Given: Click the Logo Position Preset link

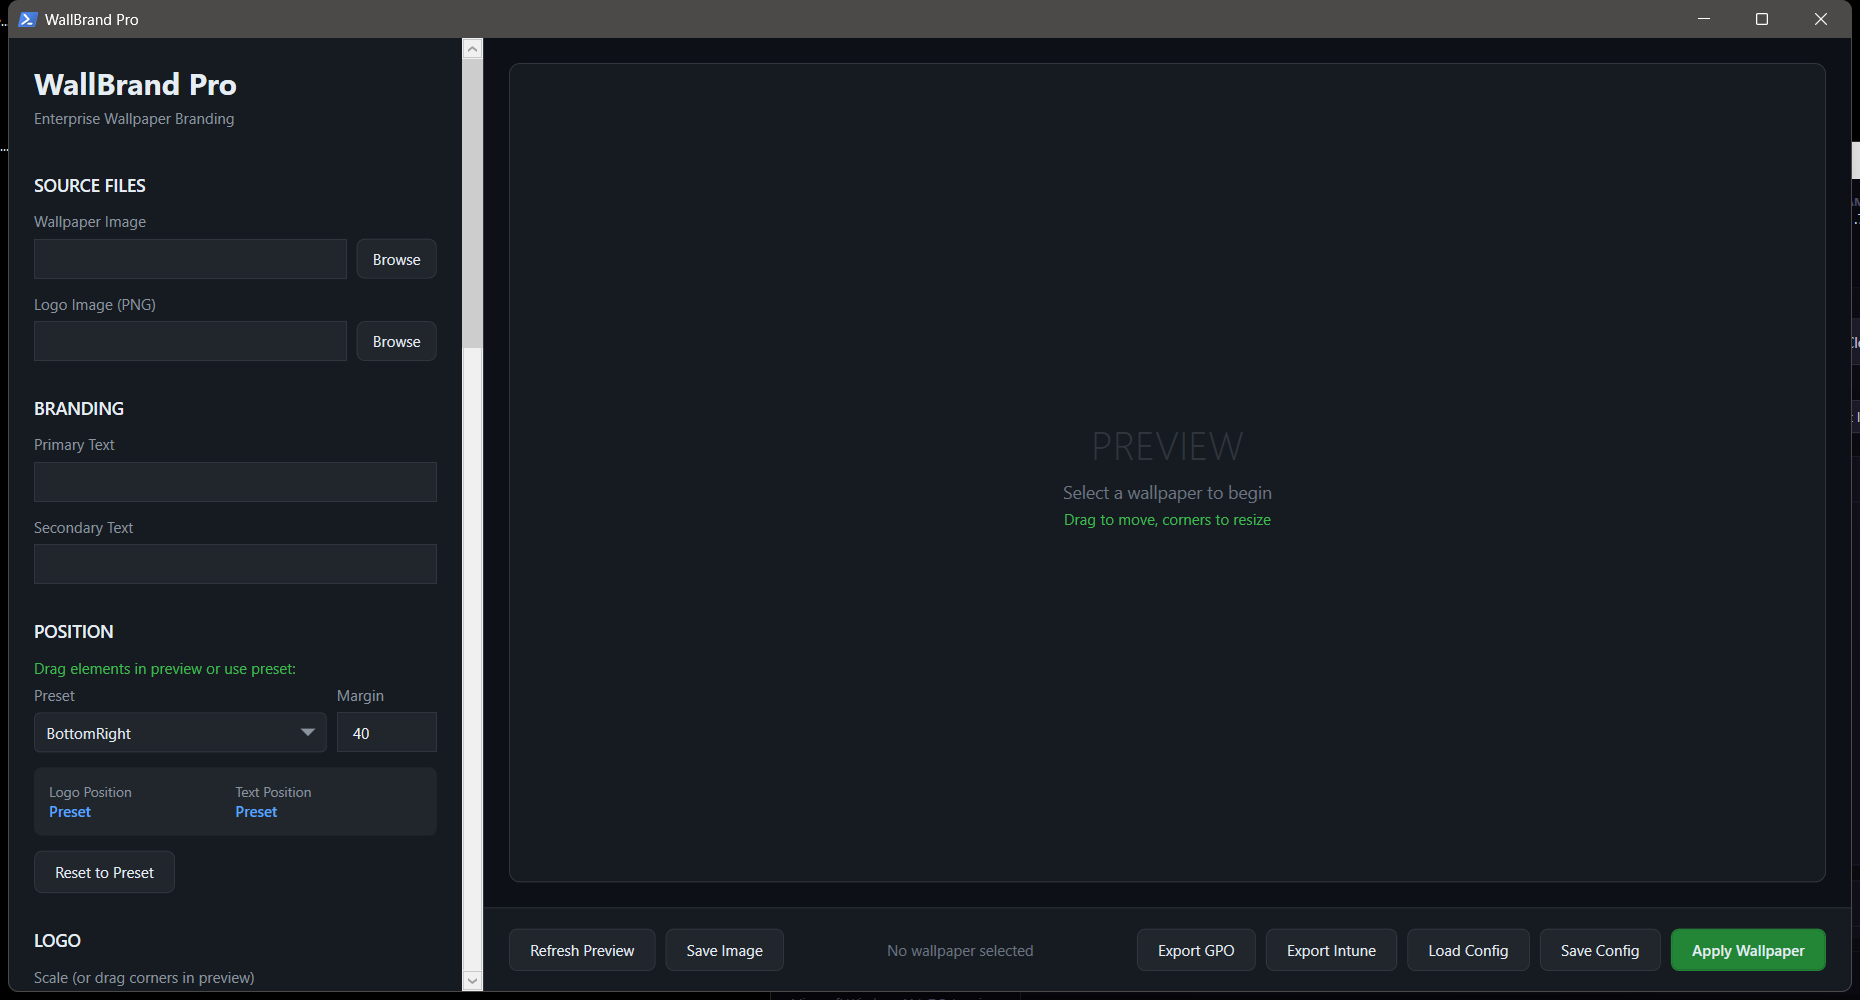Looking at the screenshot, I should click(69, 811).
